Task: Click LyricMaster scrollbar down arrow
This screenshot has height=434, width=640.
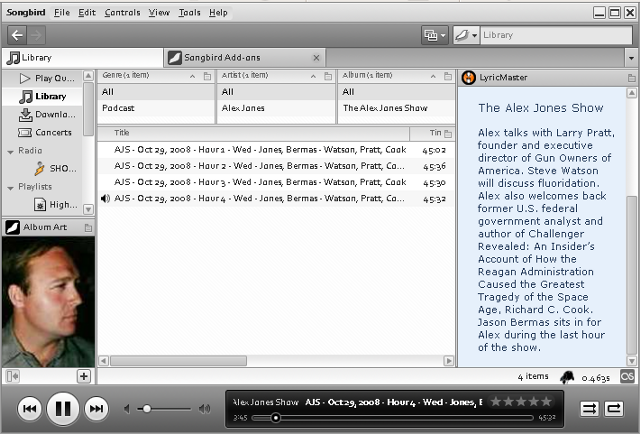Action: click(x=631, y=361)
